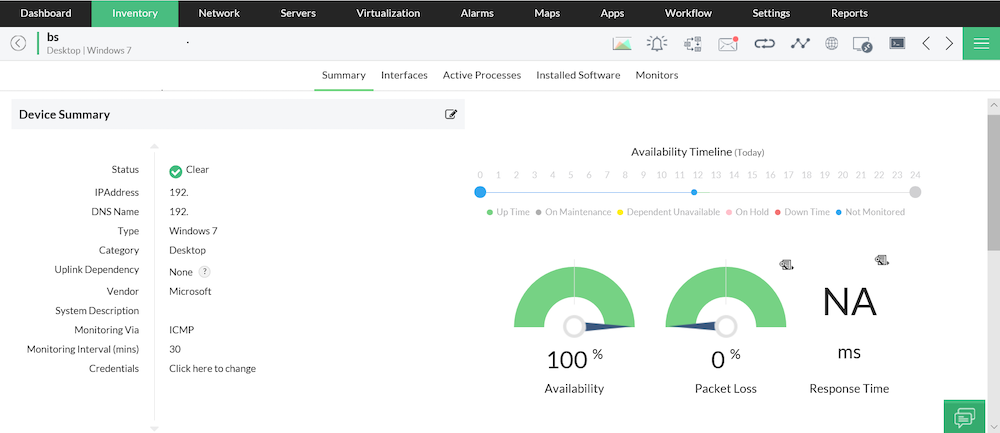Click the down arrow below the summary fields

154,429
